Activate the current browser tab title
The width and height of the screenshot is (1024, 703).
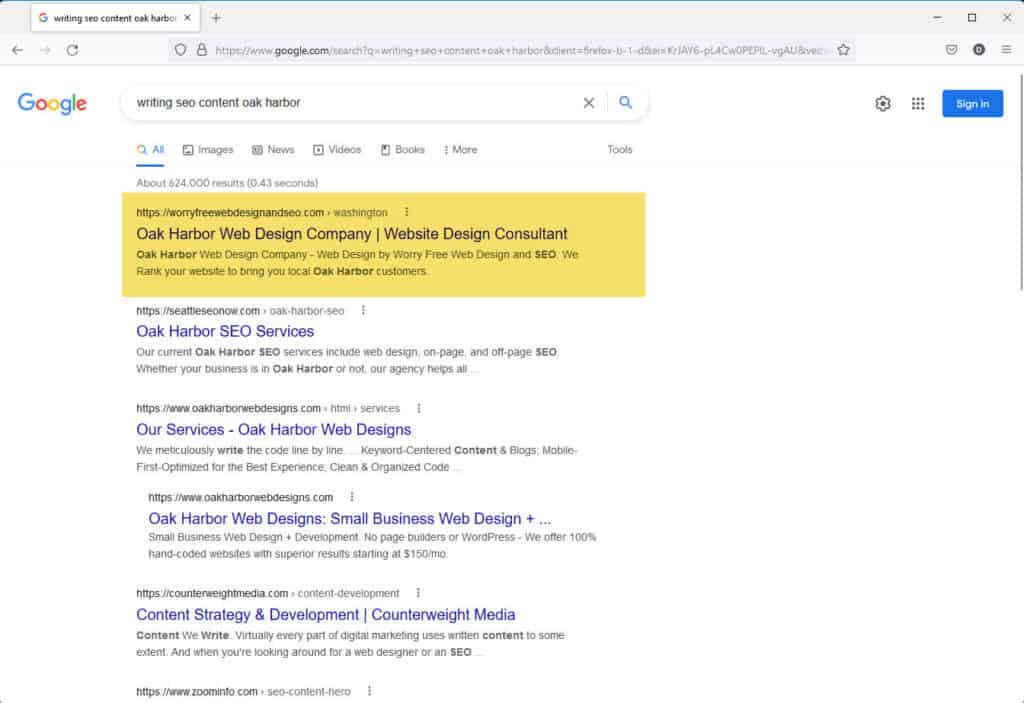pyautogui.click(x=114, y=18)
